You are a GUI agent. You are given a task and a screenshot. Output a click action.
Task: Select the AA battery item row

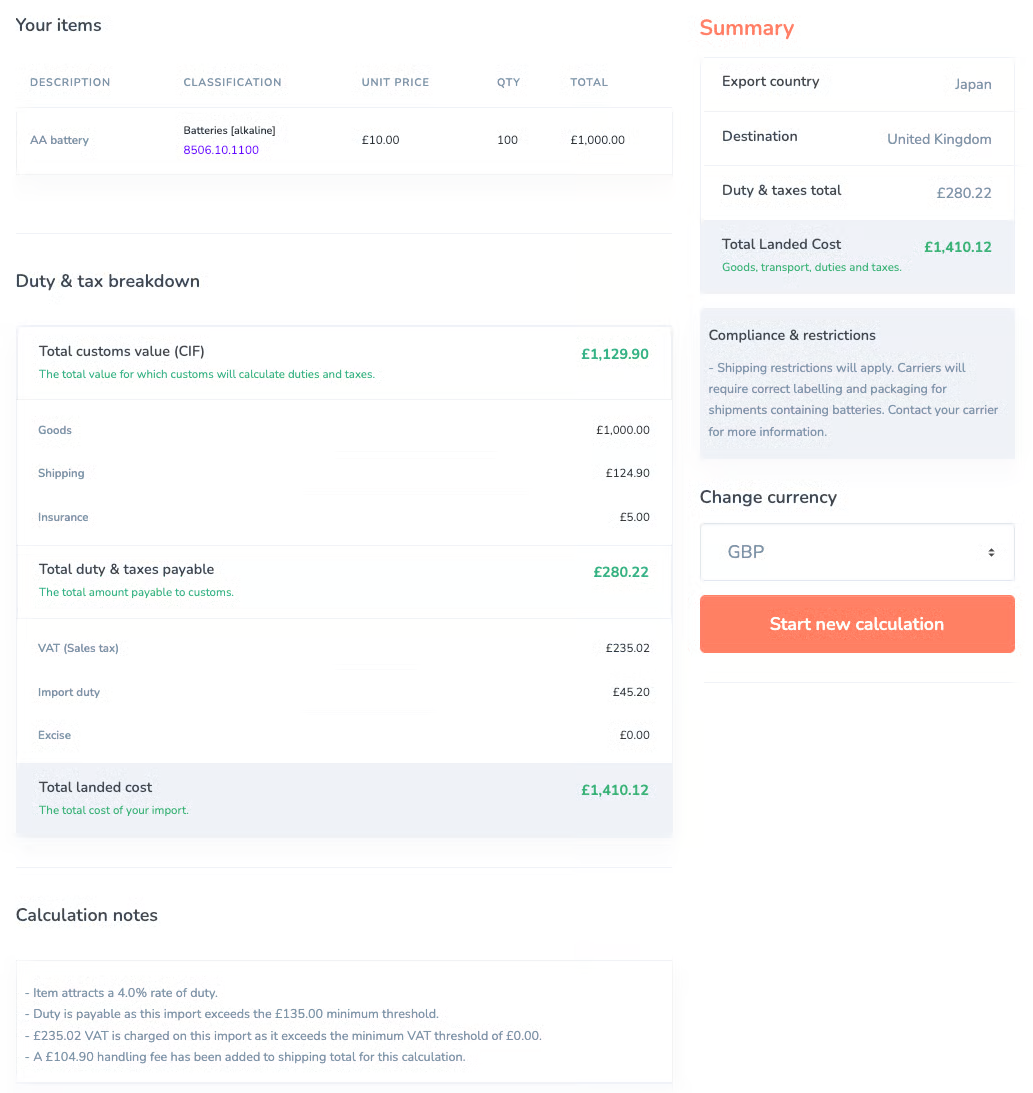[x=344, y=140]
